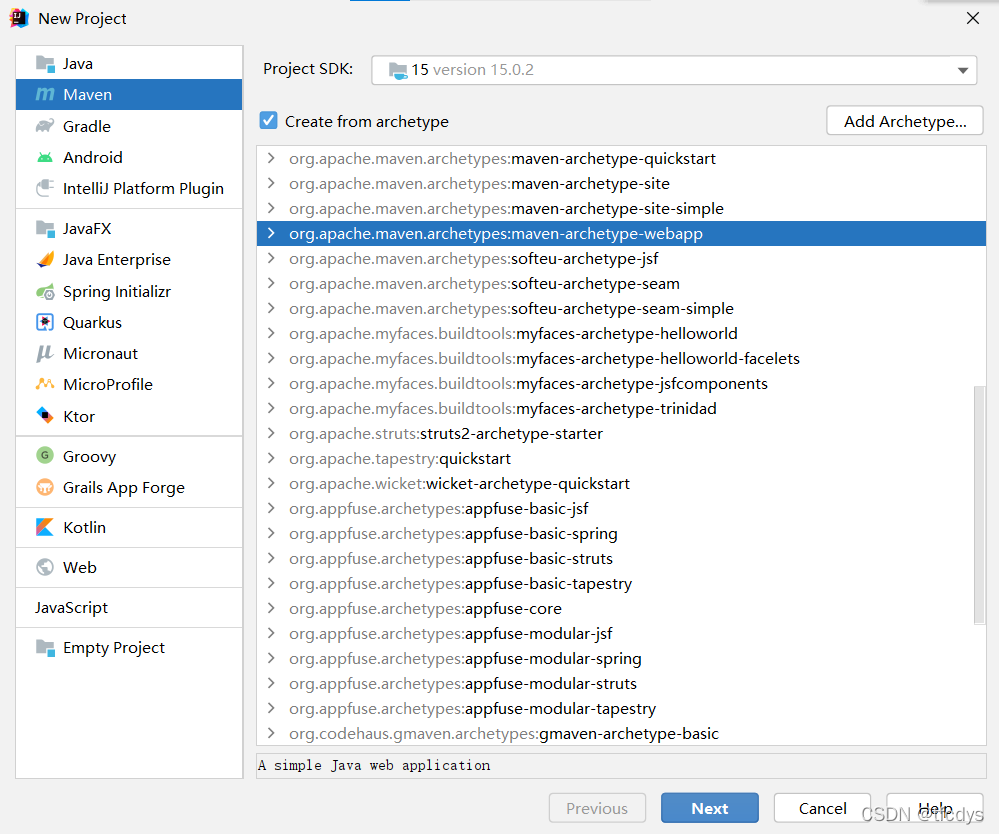Expand struts2-archetype-starter chevron
The width and height of the screenshot is (999, 834).
pyautogui.click(x=271, y=433)
